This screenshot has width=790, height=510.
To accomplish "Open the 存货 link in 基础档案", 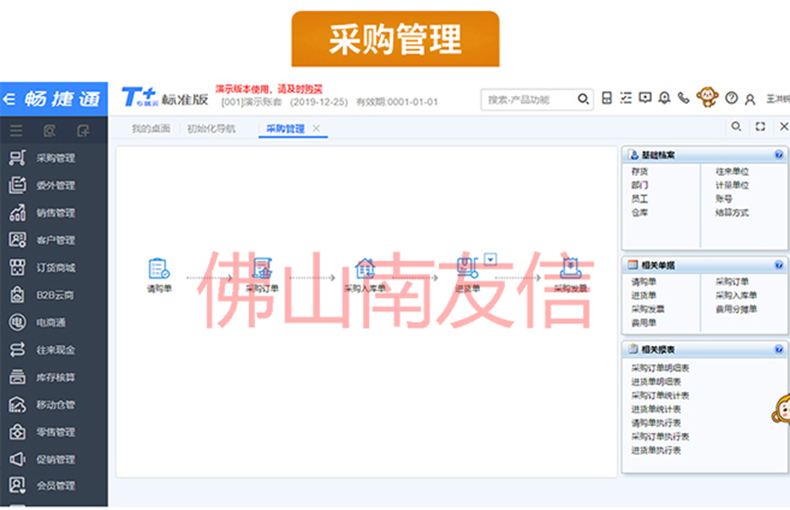I will tap(639, 172).
